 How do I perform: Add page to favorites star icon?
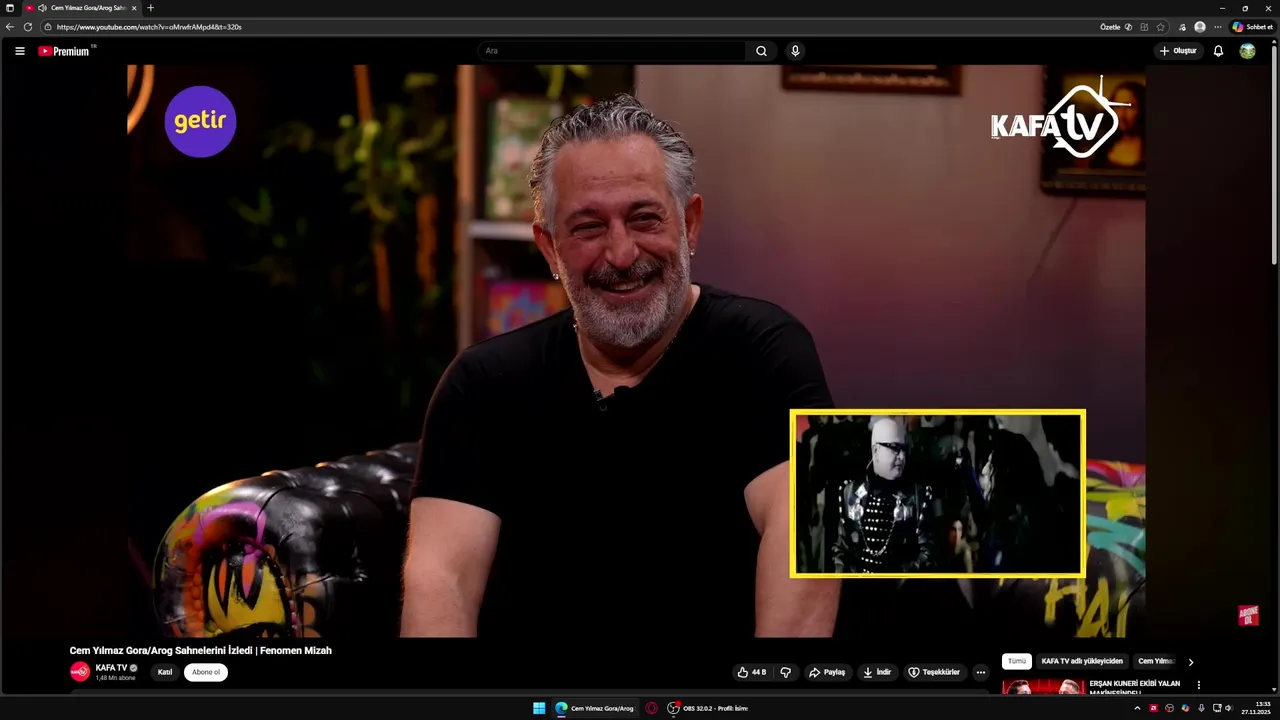tap(1160, 27)
